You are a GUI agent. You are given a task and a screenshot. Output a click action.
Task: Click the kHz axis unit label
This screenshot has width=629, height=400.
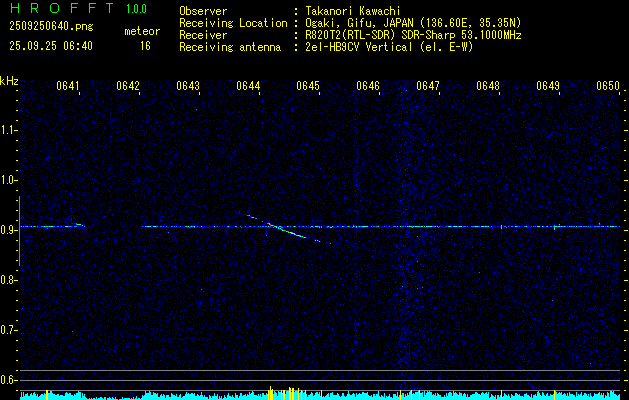point(9,81)
